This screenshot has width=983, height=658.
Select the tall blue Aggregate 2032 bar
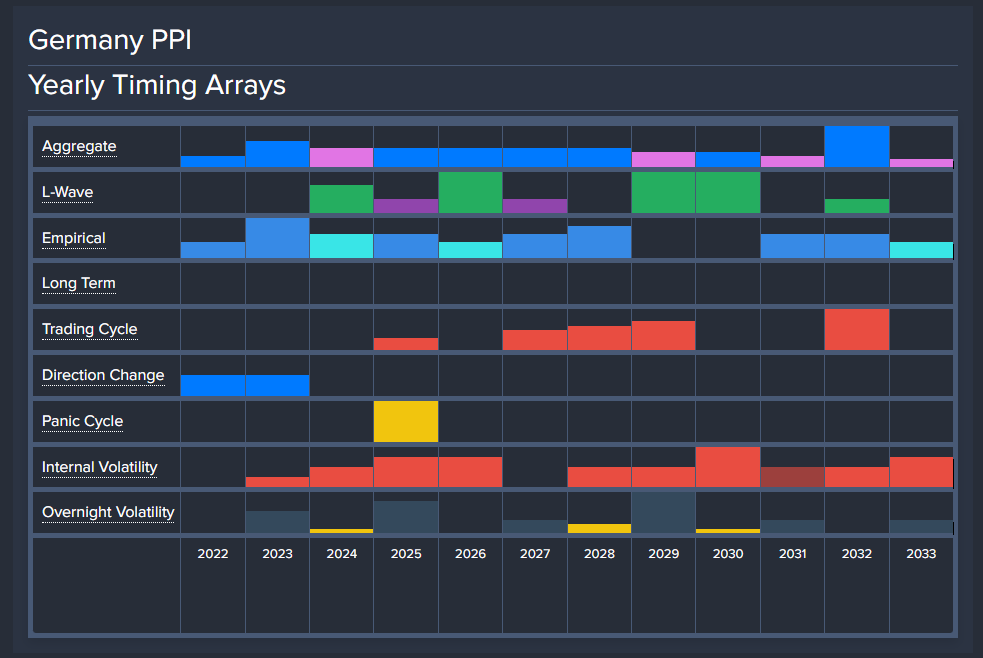856,147
